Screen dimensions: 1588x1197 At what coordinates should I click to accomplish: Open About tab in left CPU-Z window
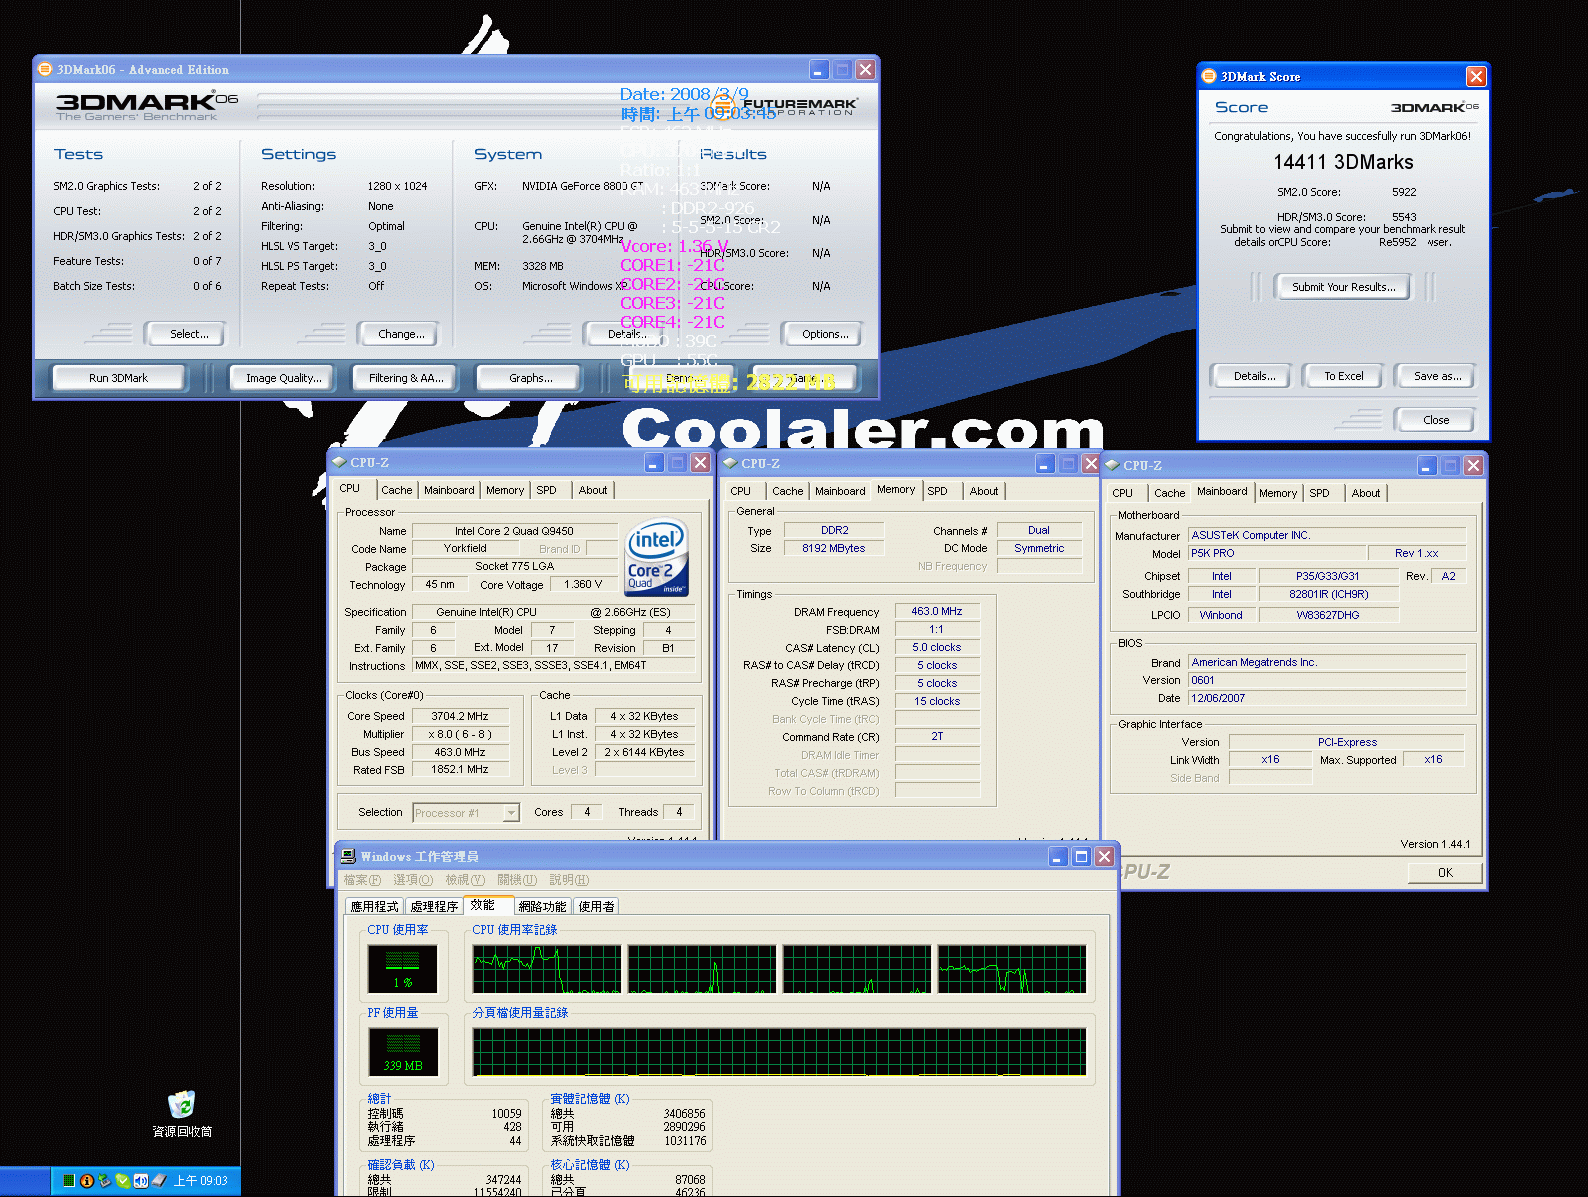click(593, 490)
